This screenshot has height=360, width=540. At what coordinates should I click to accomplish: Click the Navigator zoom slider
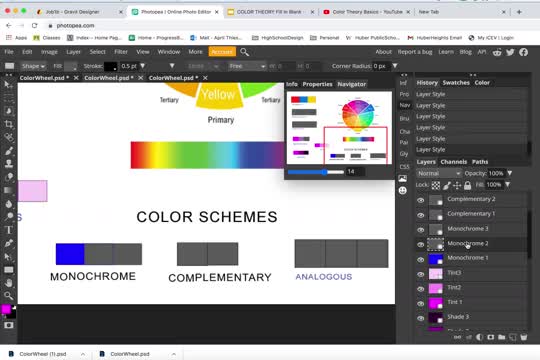315,172
